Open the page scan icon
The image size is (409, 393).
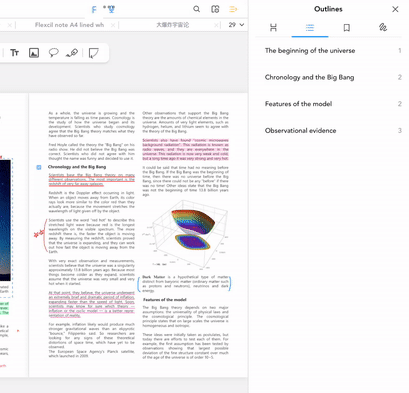point(215,9)
